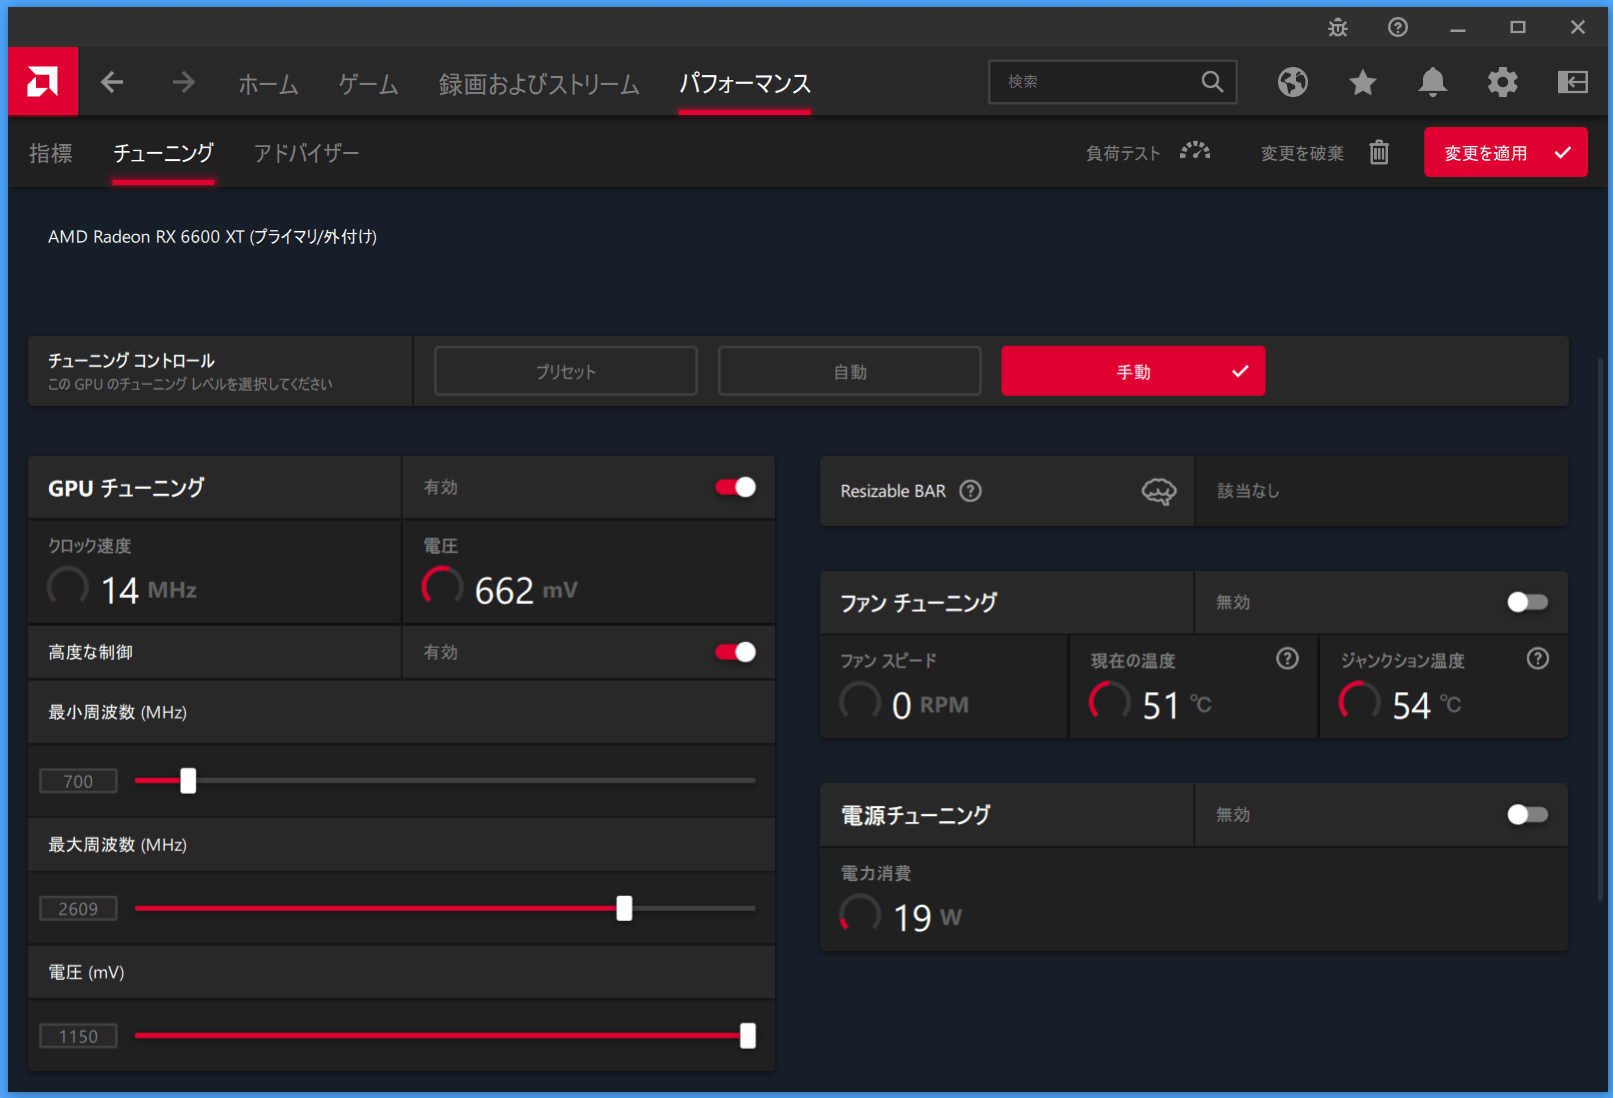Open help for ジャンクション温度
Screen dimensions: 1613x1098
coord(1538,658)
